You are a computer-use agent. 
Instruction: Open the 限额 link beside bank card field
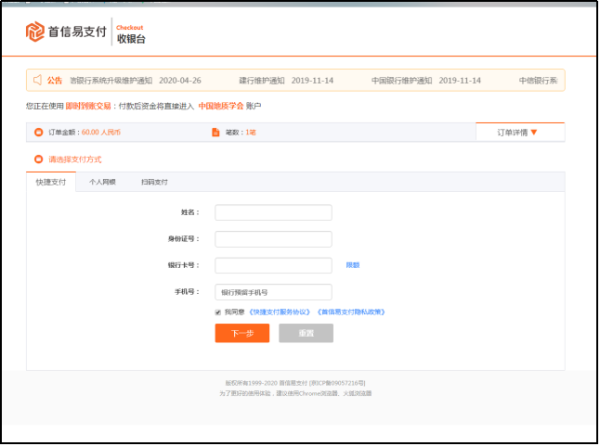pos(352,265)
